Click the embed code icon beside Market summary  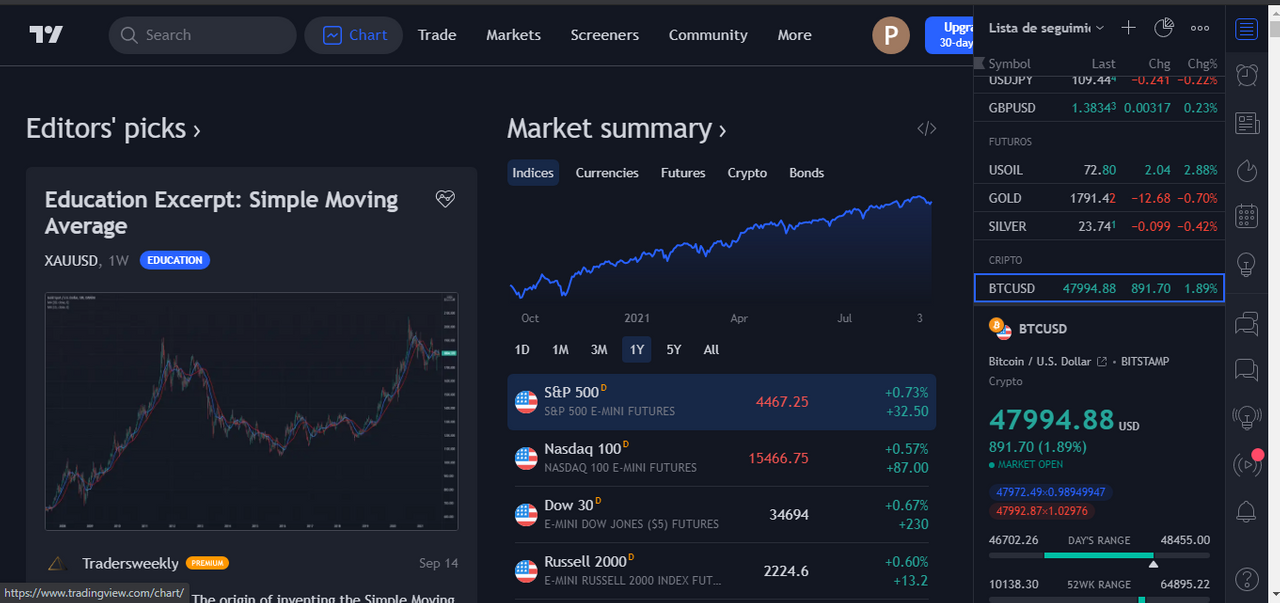927,128
